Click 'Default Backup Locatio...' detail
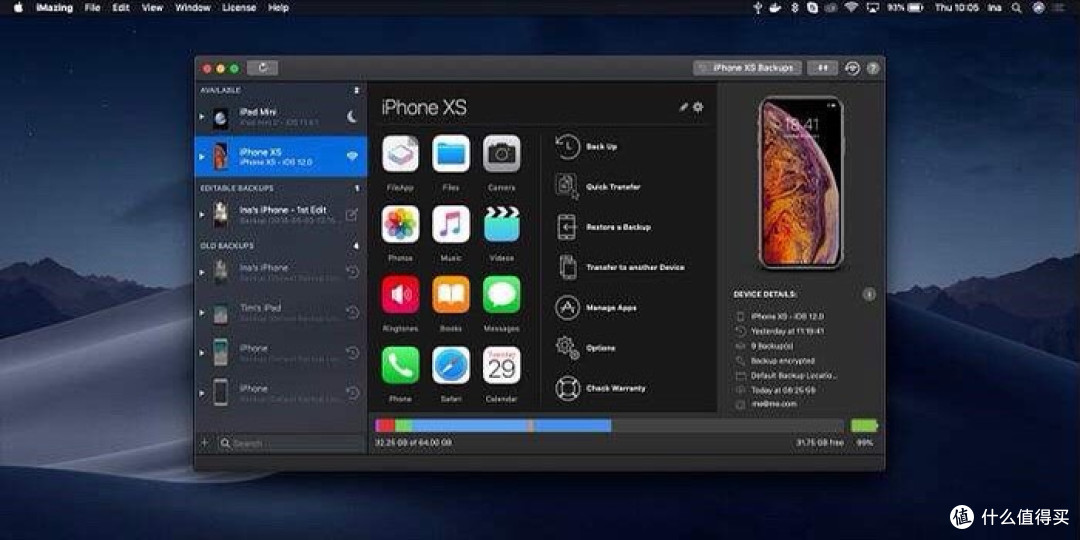The height and width of the screenshot is (540, 1080). tap(794, 375)
